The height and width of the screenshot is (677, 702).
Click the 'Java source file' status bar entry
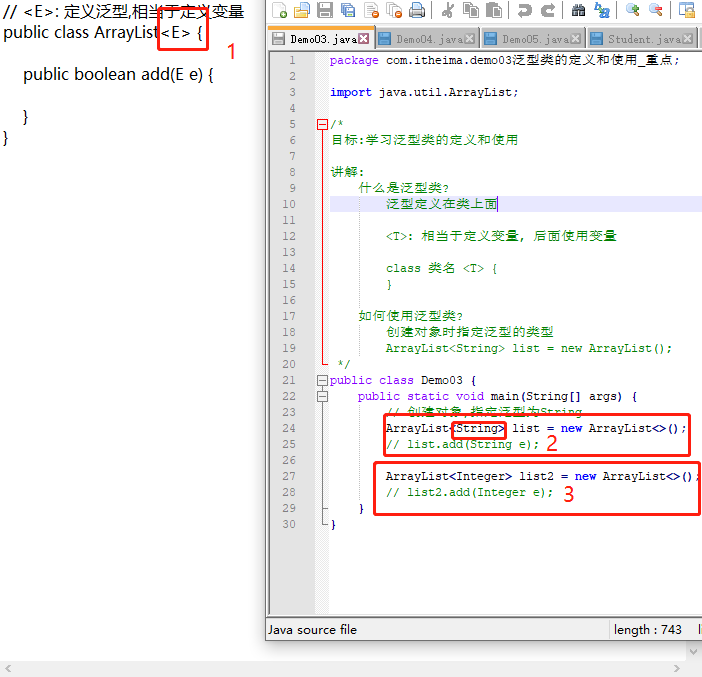point(312,630)
